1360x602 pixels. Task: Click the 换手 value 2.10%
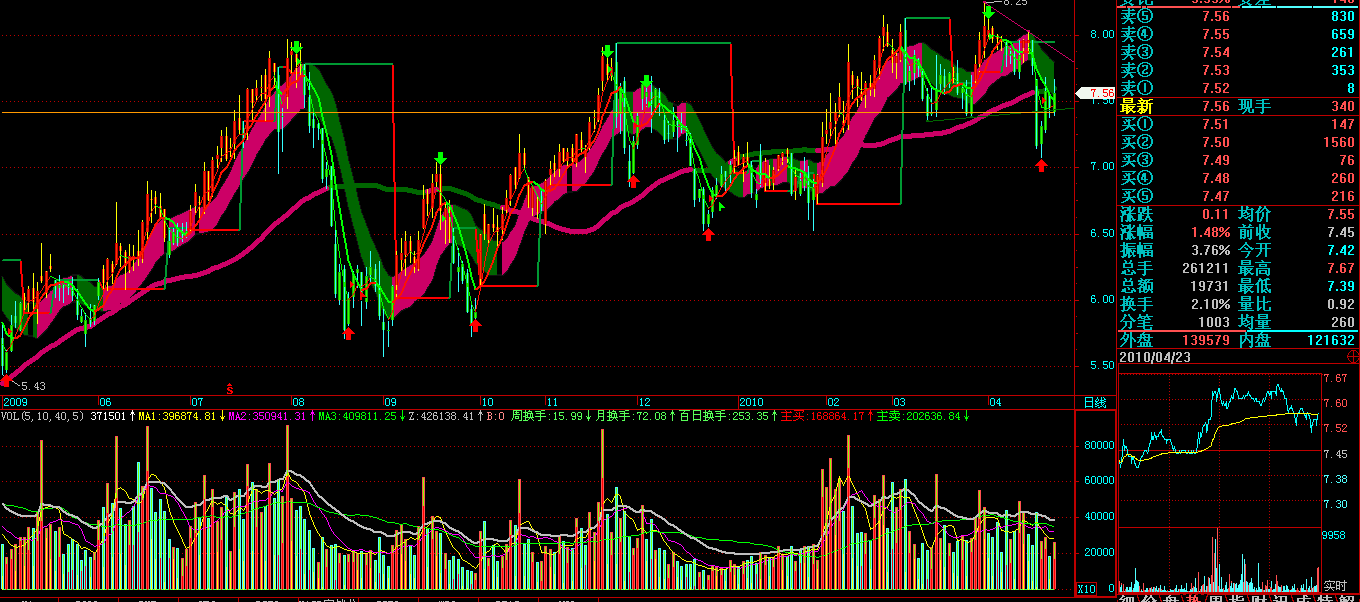(x=1211, y=304)
